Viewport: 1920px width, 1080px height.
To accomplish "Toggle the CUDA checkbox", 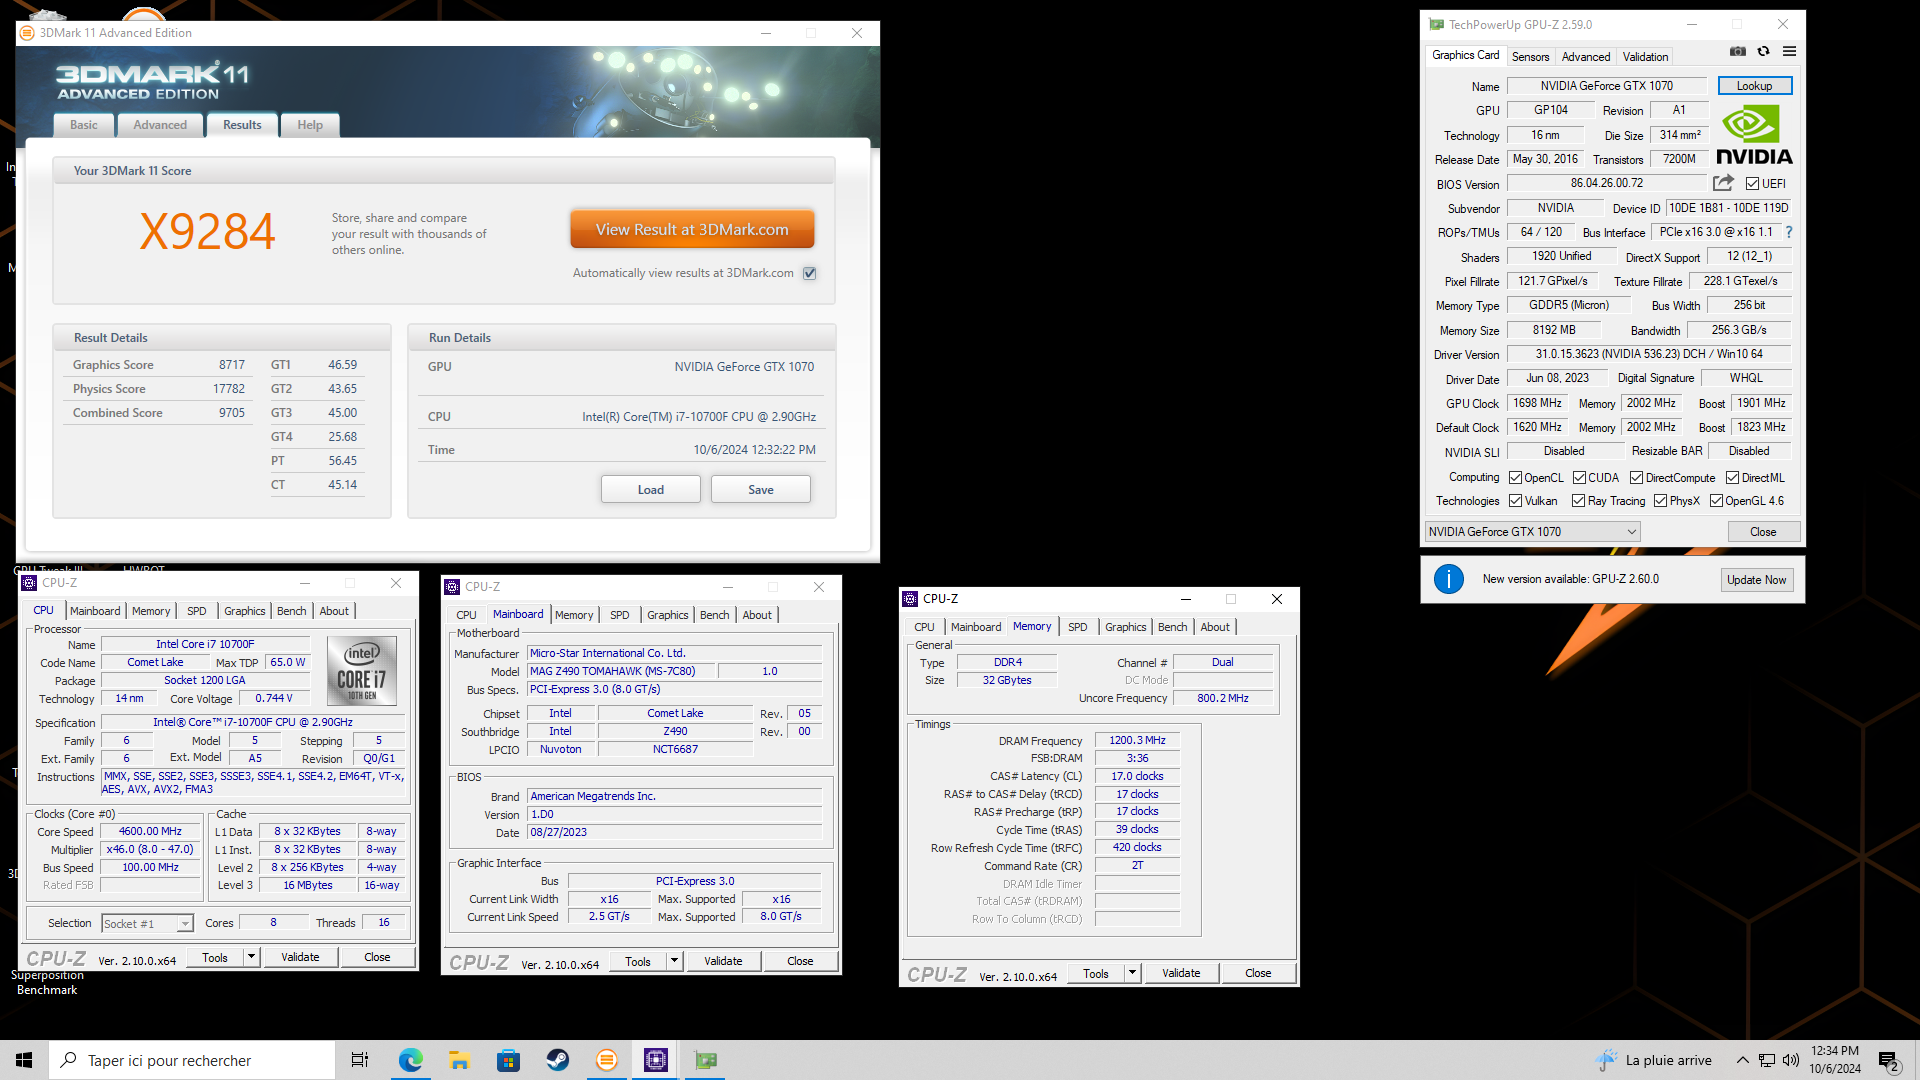I will 1579,478.
